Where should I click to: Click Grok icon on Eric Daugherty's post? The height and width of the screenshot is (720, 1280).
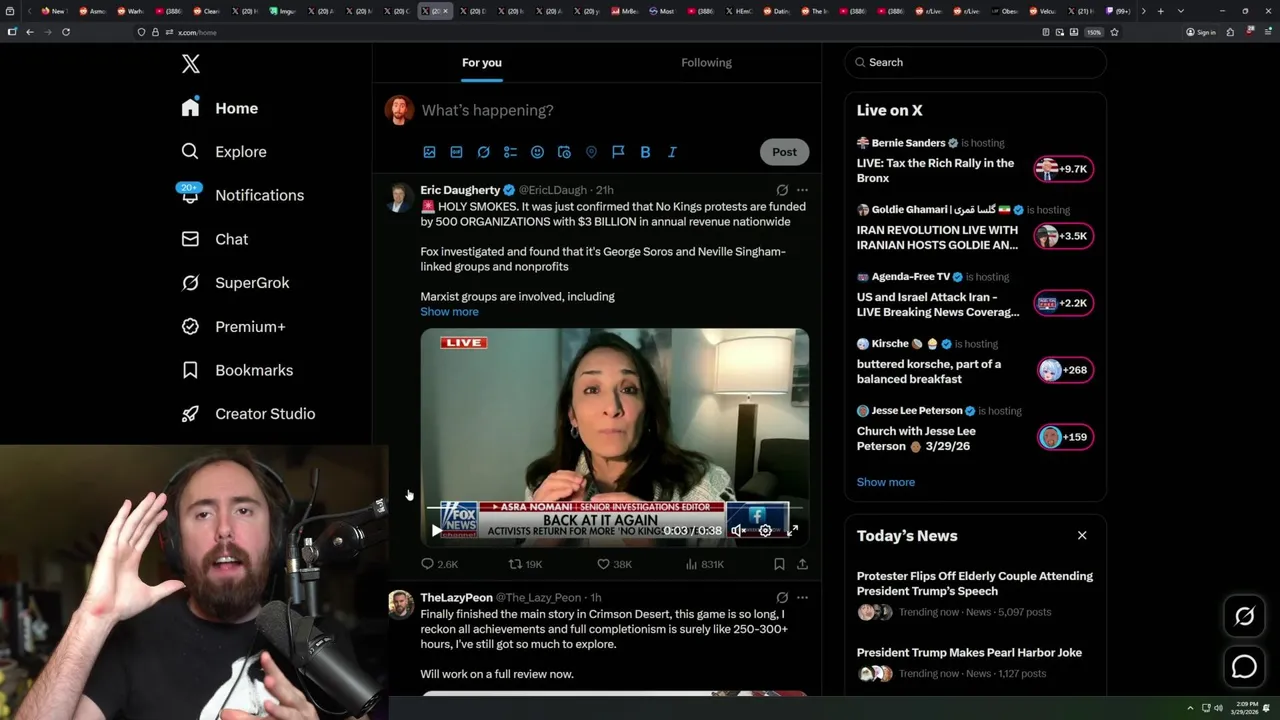[782, 190]
